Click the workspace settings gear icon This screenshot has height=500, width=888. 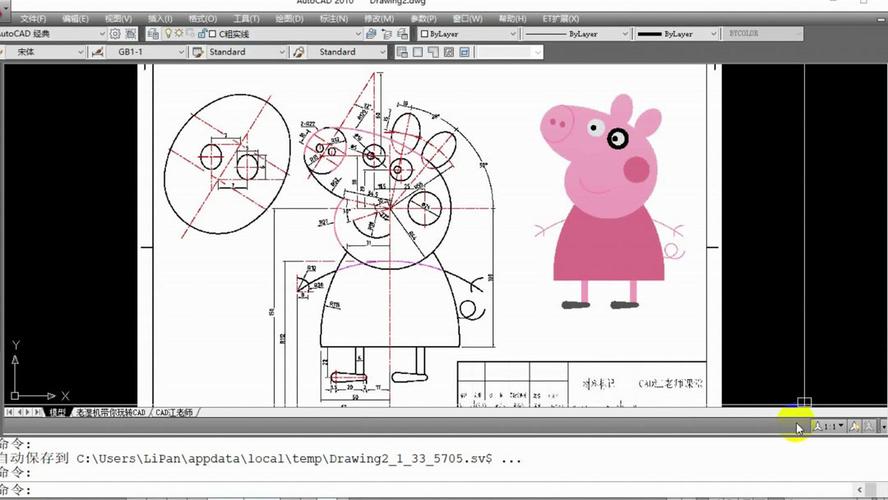click(115, 34)
